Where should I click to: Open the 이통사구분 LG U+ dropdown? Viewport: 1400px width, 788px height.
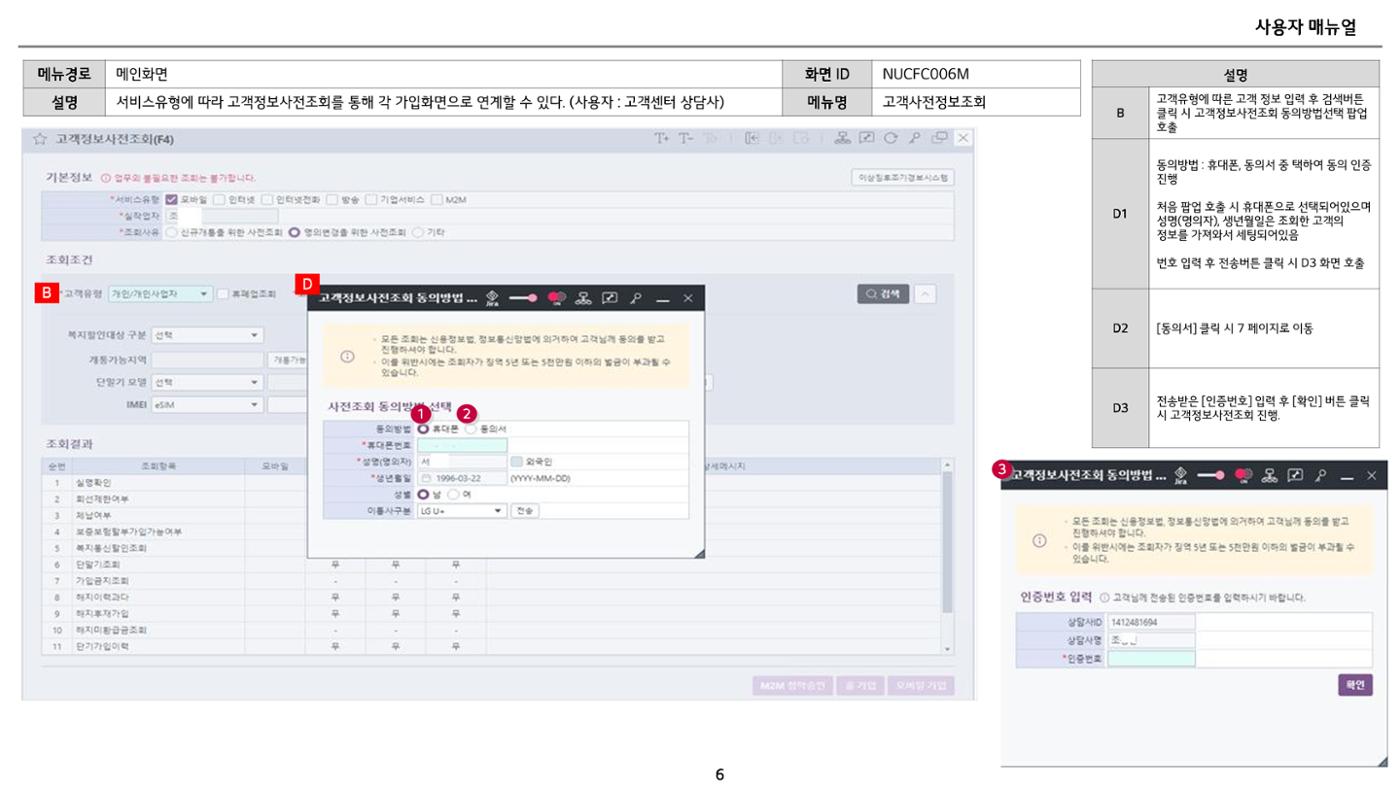click(463, 510)
